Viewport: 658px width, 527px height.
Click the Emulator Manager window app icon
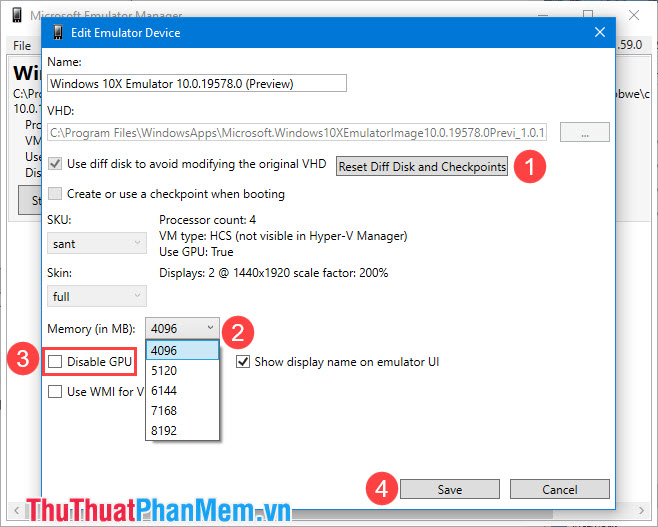pyautogui.click(x=17, y=15)
